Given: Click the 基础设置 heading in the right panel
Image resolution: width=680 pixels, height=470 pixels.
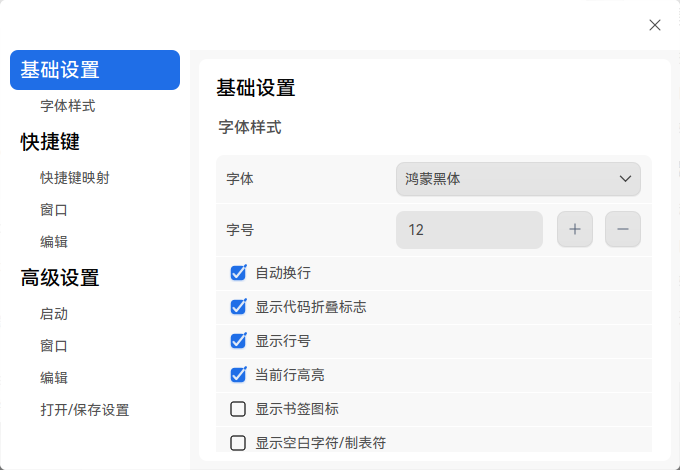Looking at the screenshot, I should [256, 88].
